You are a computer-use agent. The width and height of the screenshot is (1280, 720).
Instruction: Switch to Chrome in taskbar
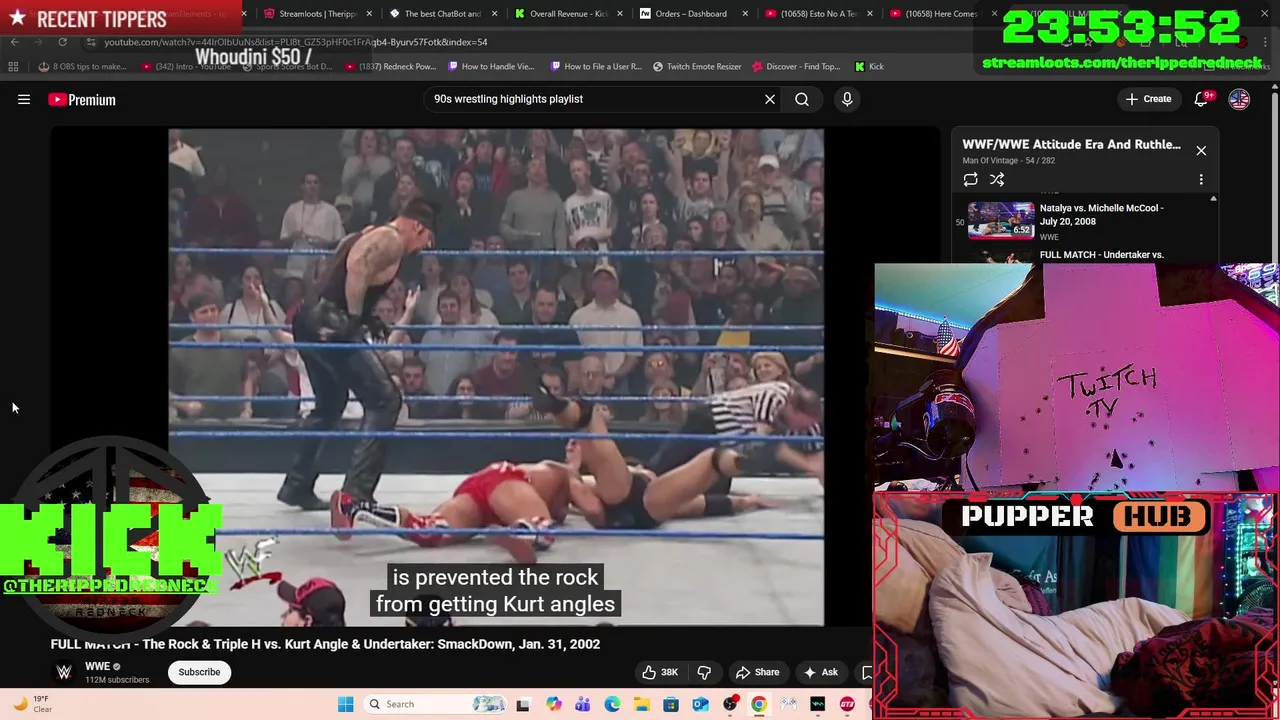[759, 704]
